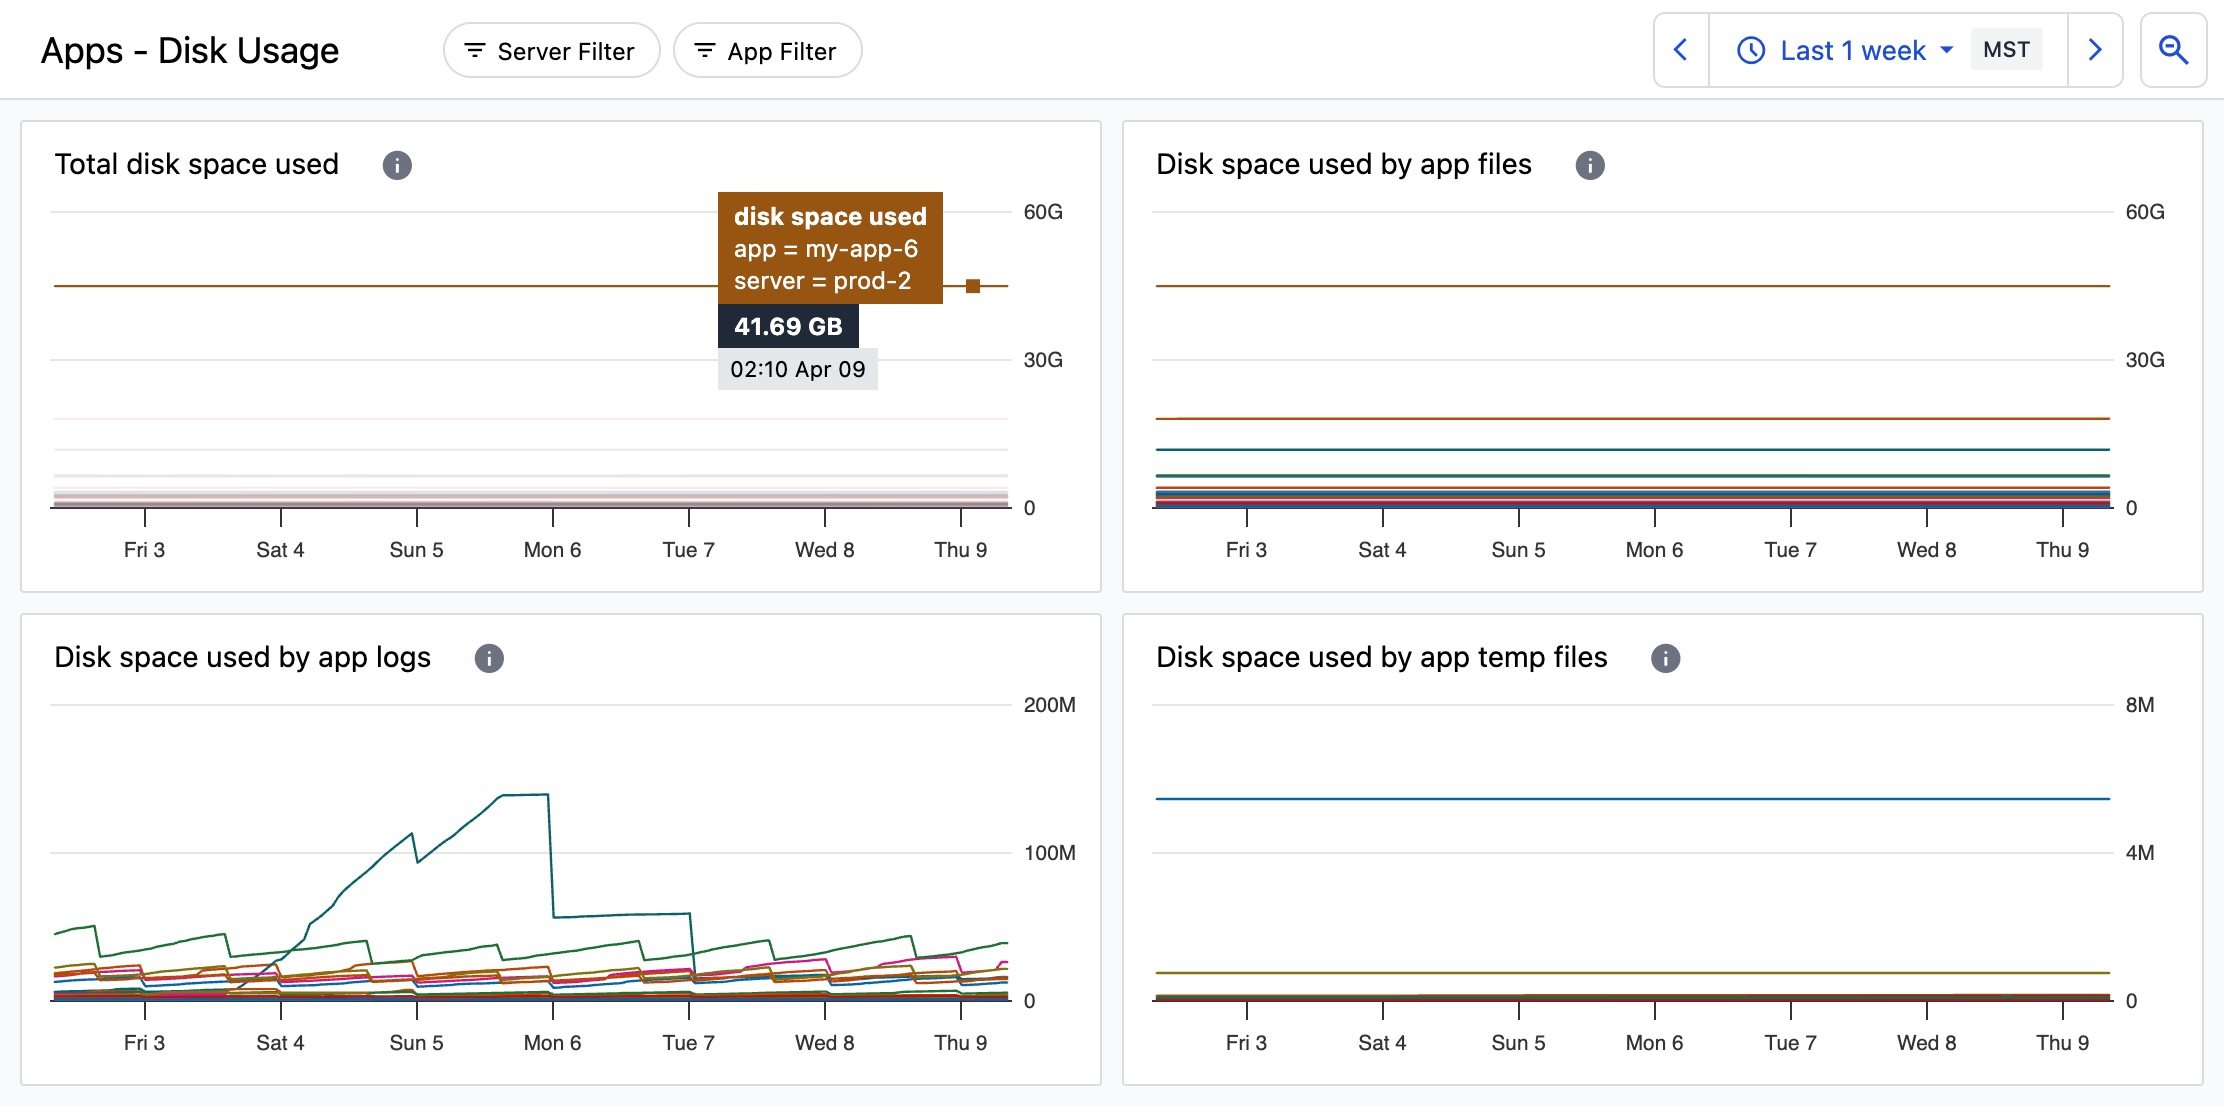This screenshot has width=2224, height=1106.
Task: Open info icon for app temp files chart
Action: tap(1665, 658)
